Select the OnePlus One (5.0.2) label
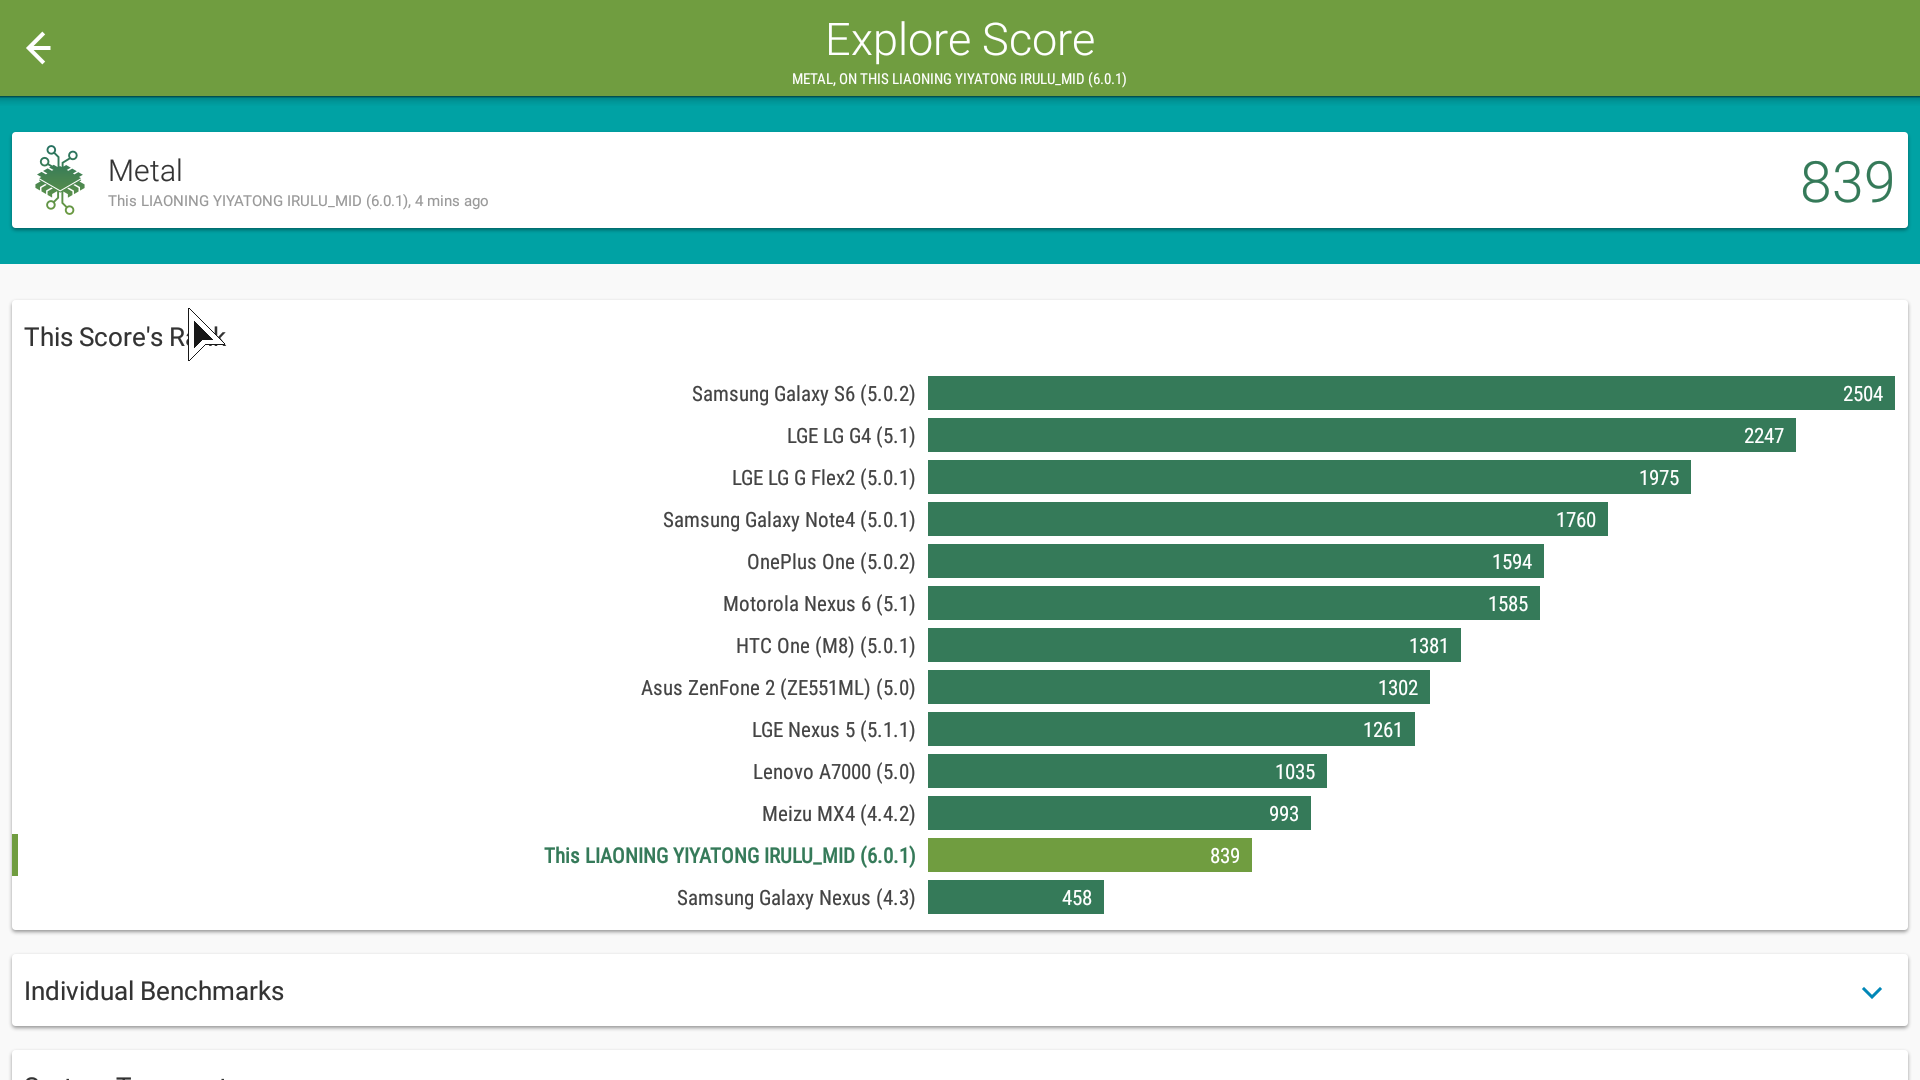The height and width of the screenshot is (1080, 1920). 831,562
